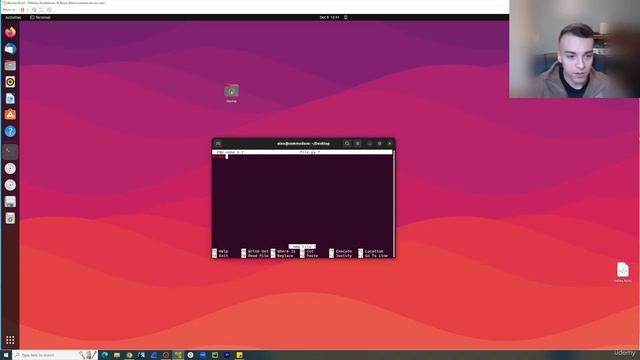Open Rhythmbox music player in the dock
640x360 pixels.
(10, 82)
